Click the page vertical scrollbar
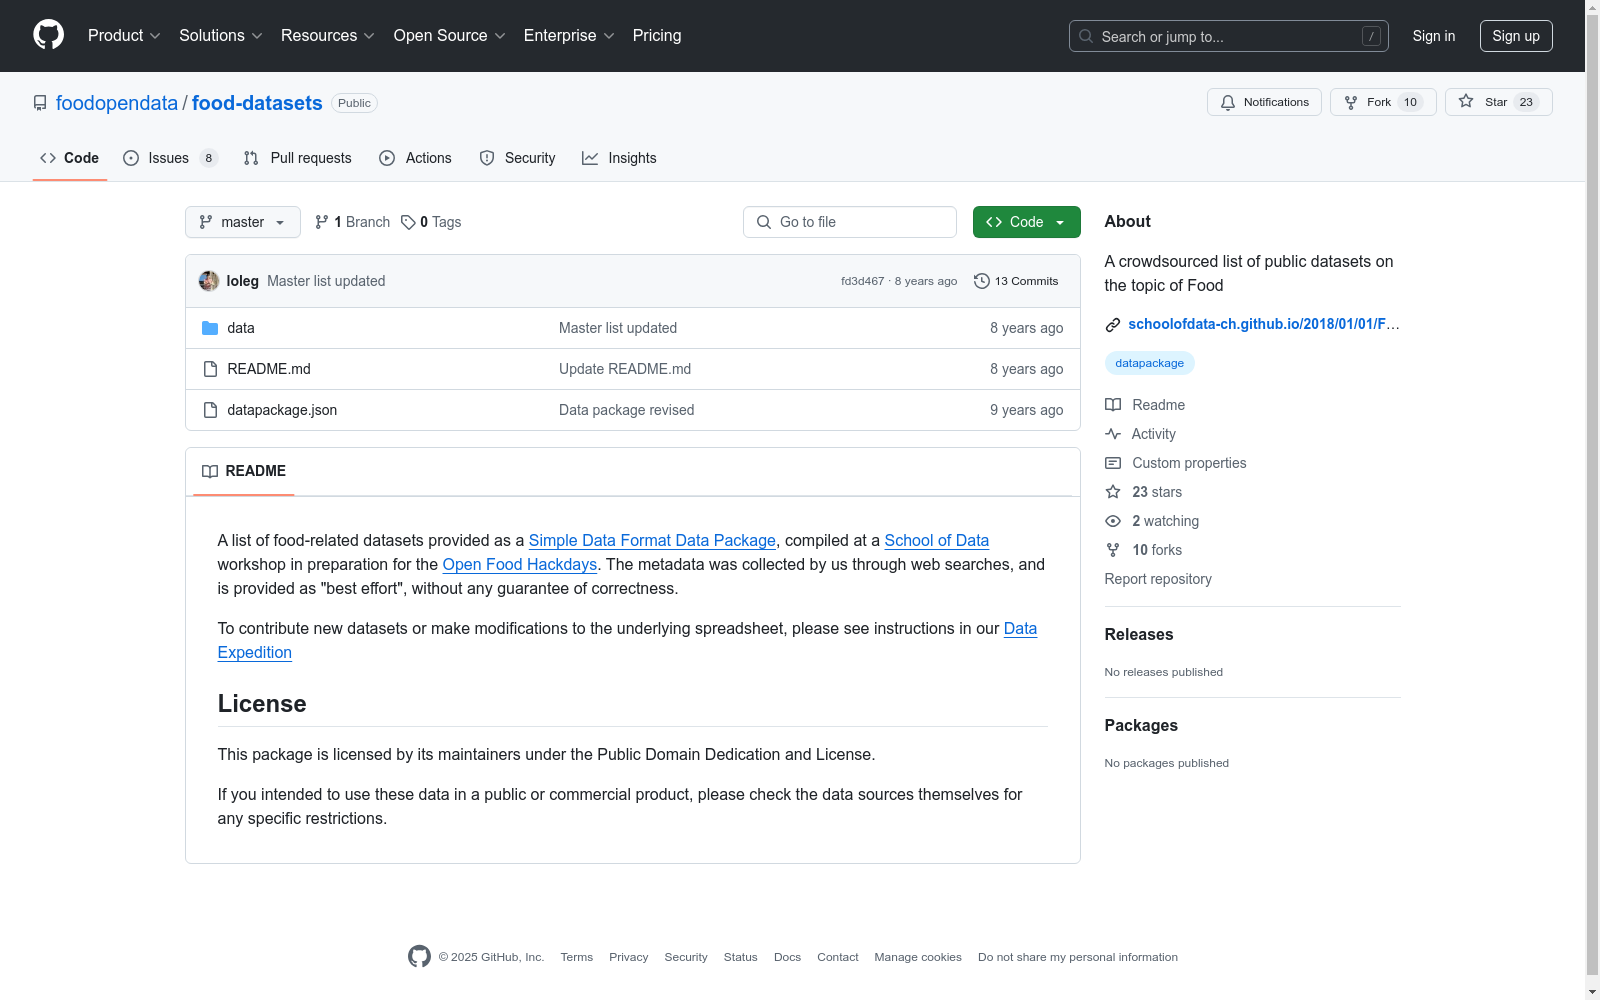 coord(1592,500)
